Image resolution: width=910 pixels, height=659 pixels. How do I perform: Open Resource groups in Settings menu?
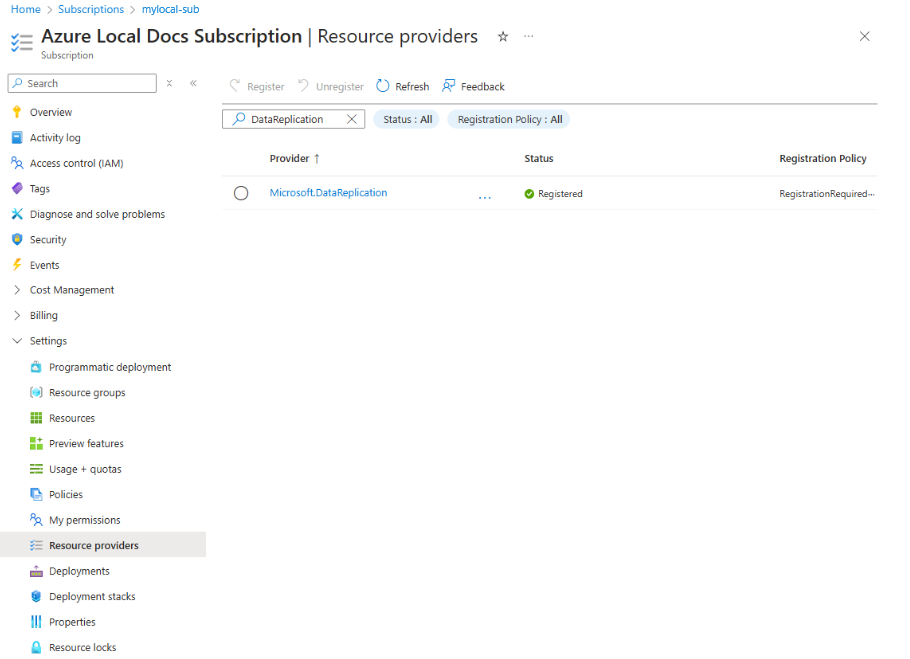click(87, 393)
